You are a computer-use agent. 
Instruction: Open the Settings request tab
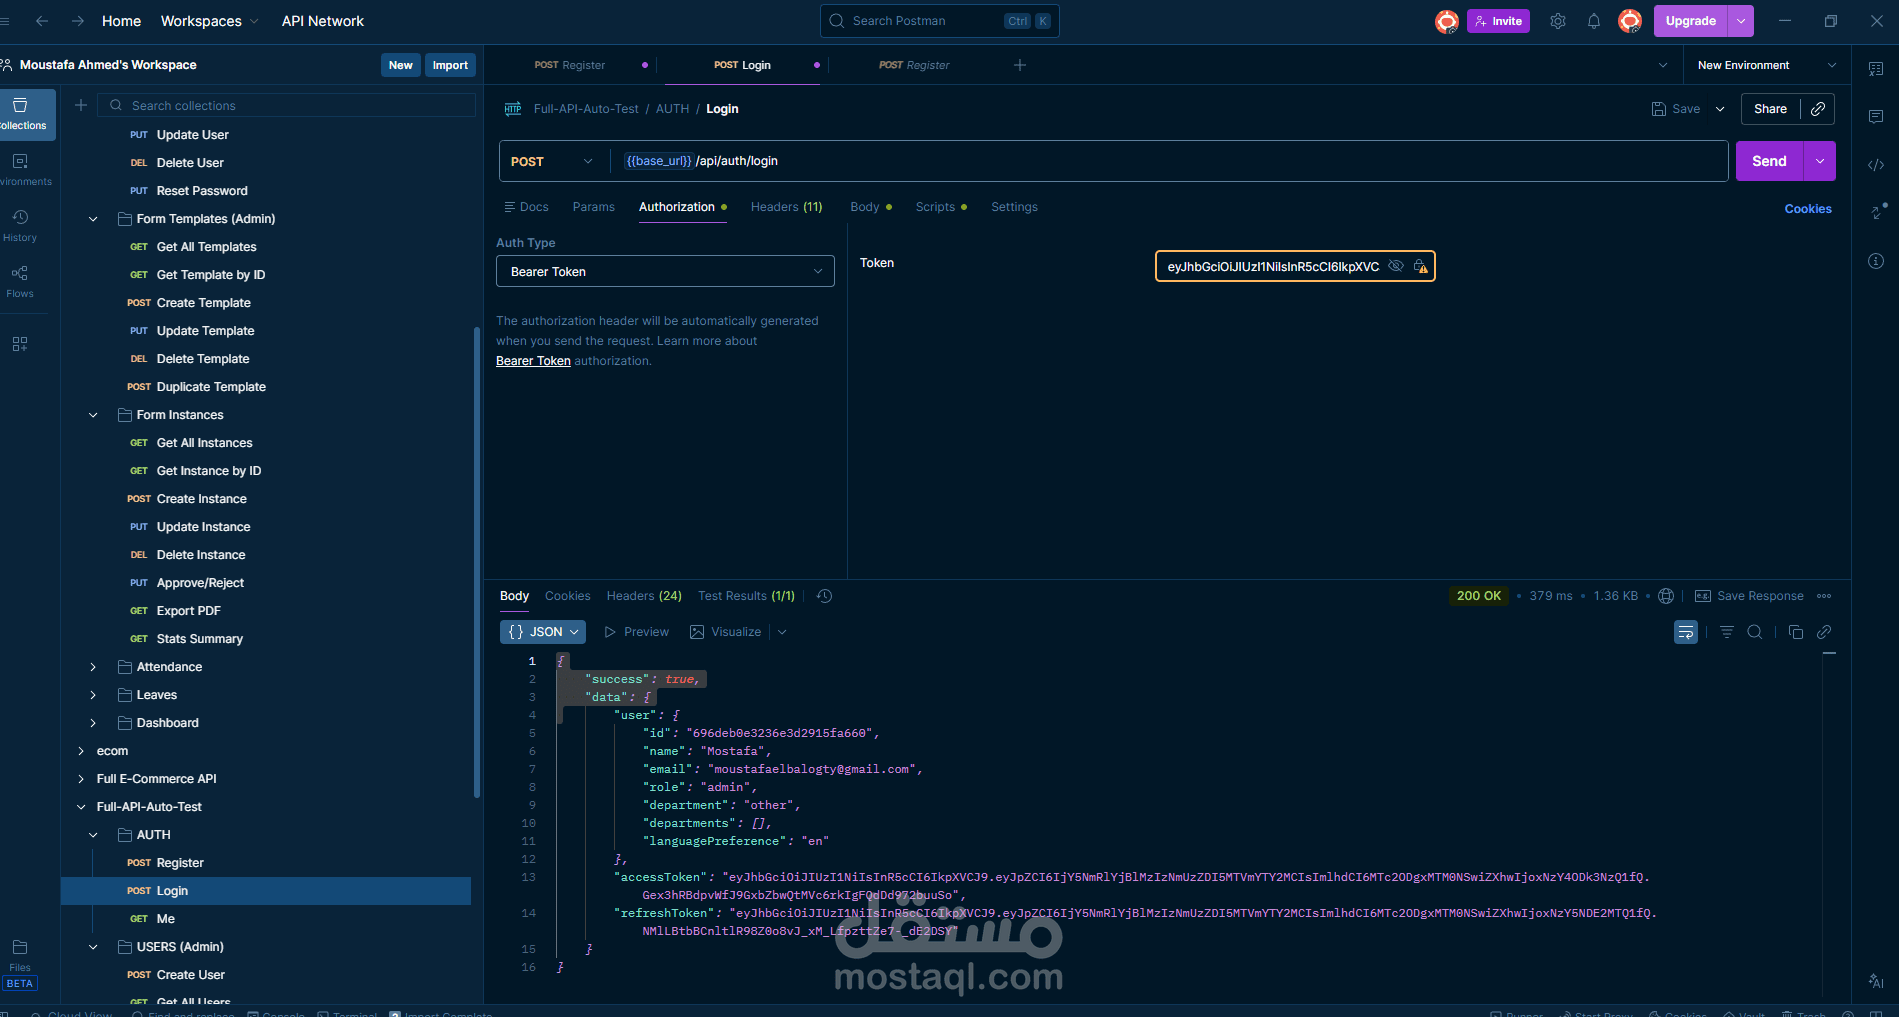1014,207
